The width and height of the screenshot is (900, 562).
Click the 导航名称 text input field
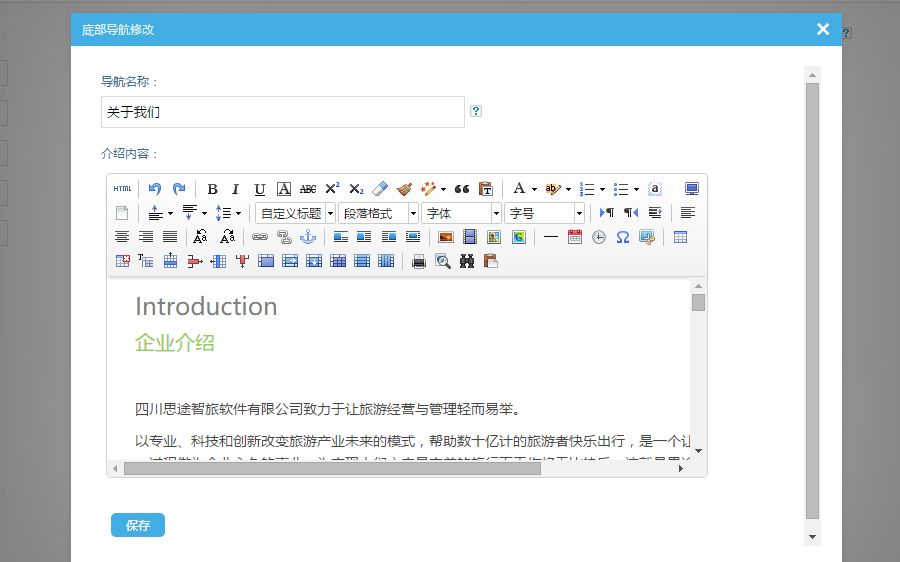(x=282, y=112)
